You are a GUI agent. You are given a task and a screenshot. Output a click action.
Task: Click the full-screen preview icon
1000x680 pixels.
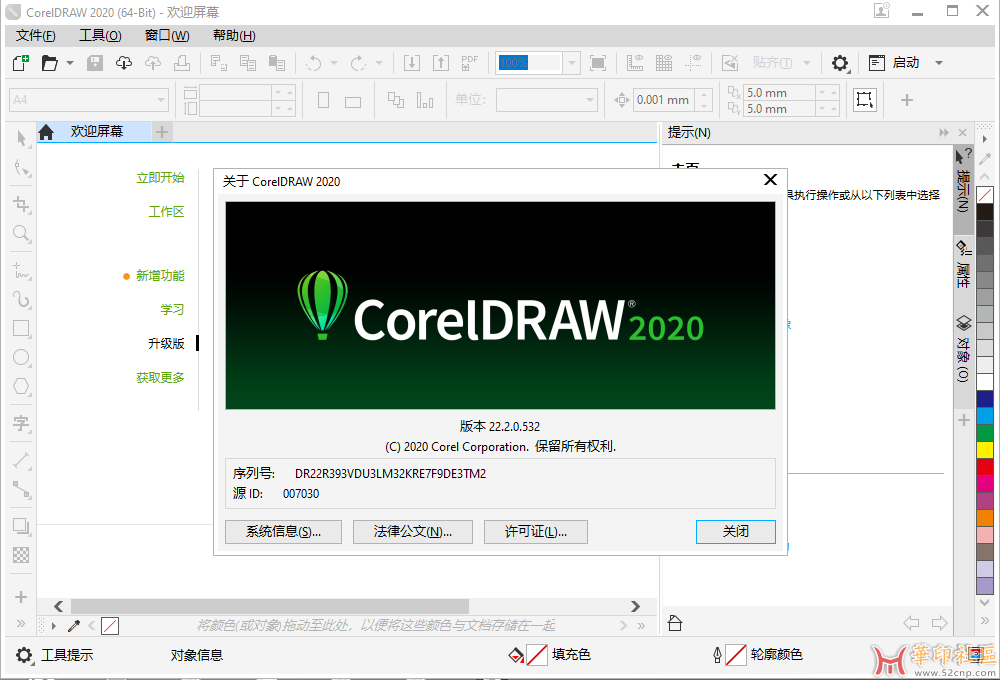tap(598, 63)
